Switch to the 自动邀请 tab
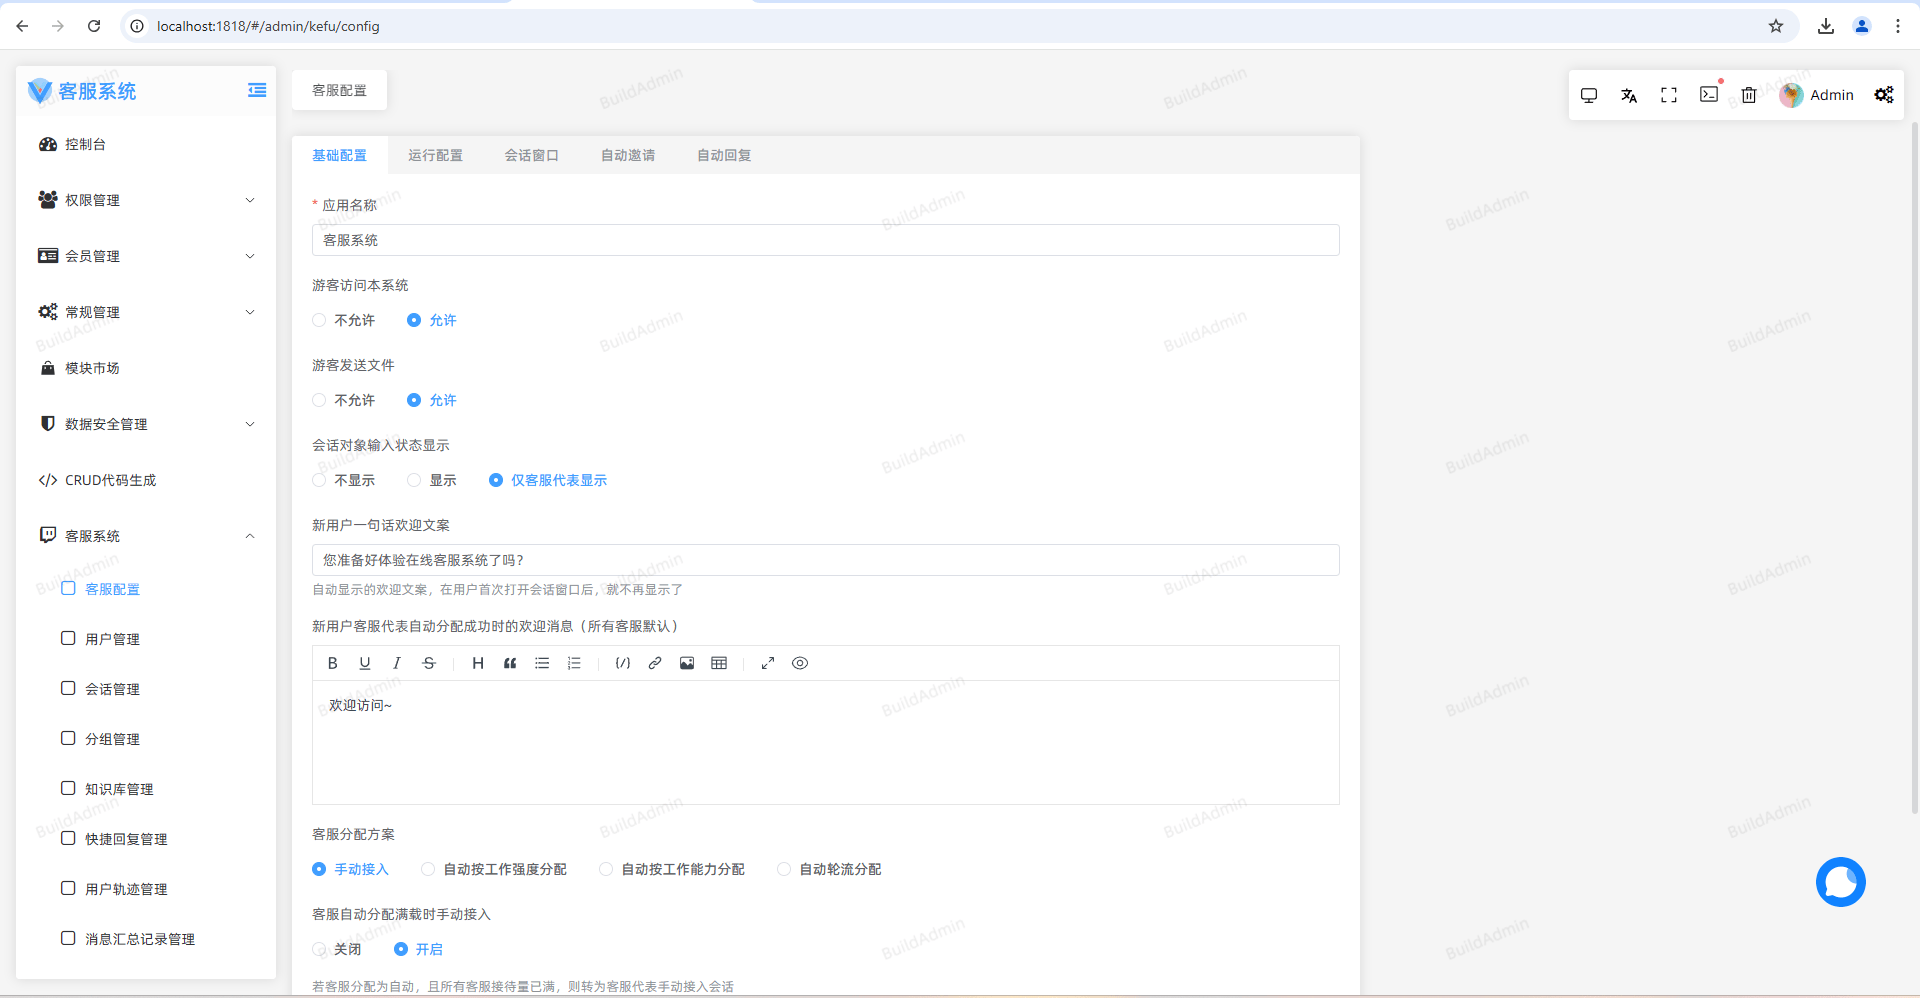 (x=628, y=155)
